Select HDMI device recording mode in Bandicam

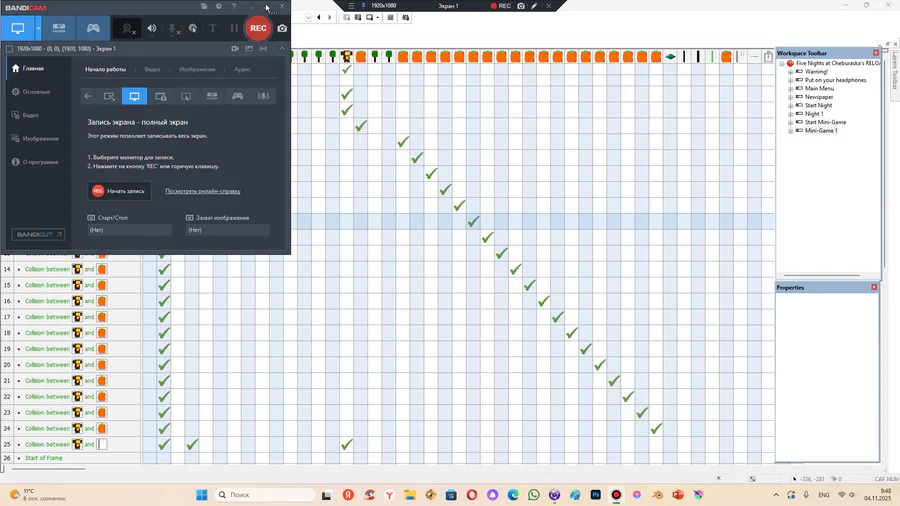(x=59, y=28)
